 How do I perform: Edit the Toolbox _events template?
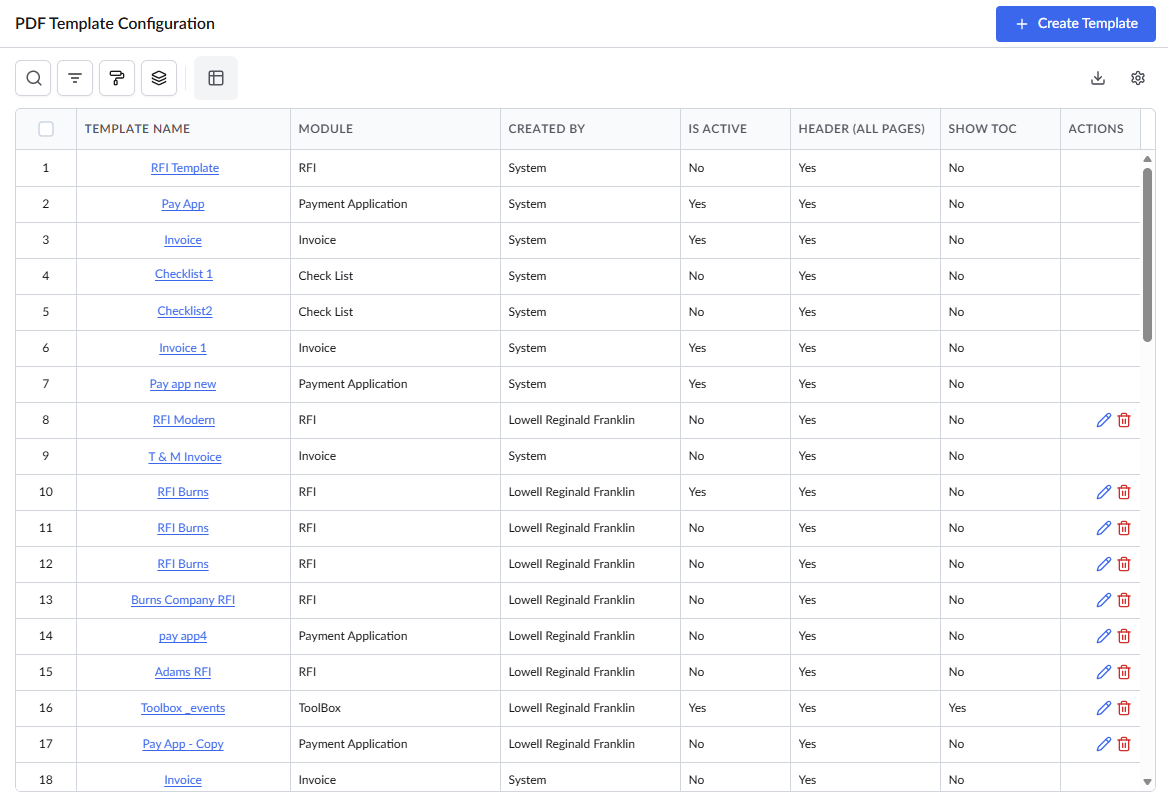click(1104, 708)
